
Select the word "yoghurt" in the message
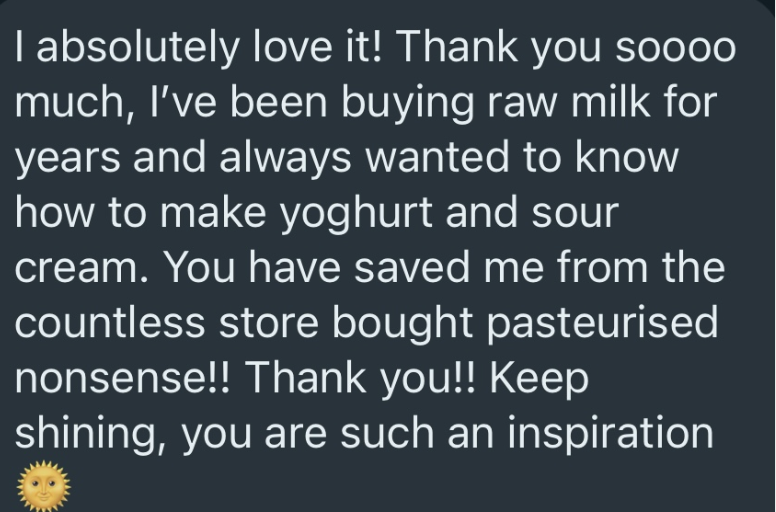[x=356, y=215]
